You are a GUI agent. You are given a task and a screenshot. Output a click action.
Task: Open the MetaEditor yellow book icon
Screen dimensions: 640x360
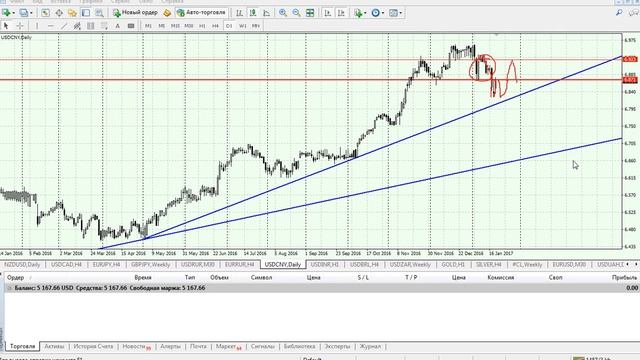point(167,13)
